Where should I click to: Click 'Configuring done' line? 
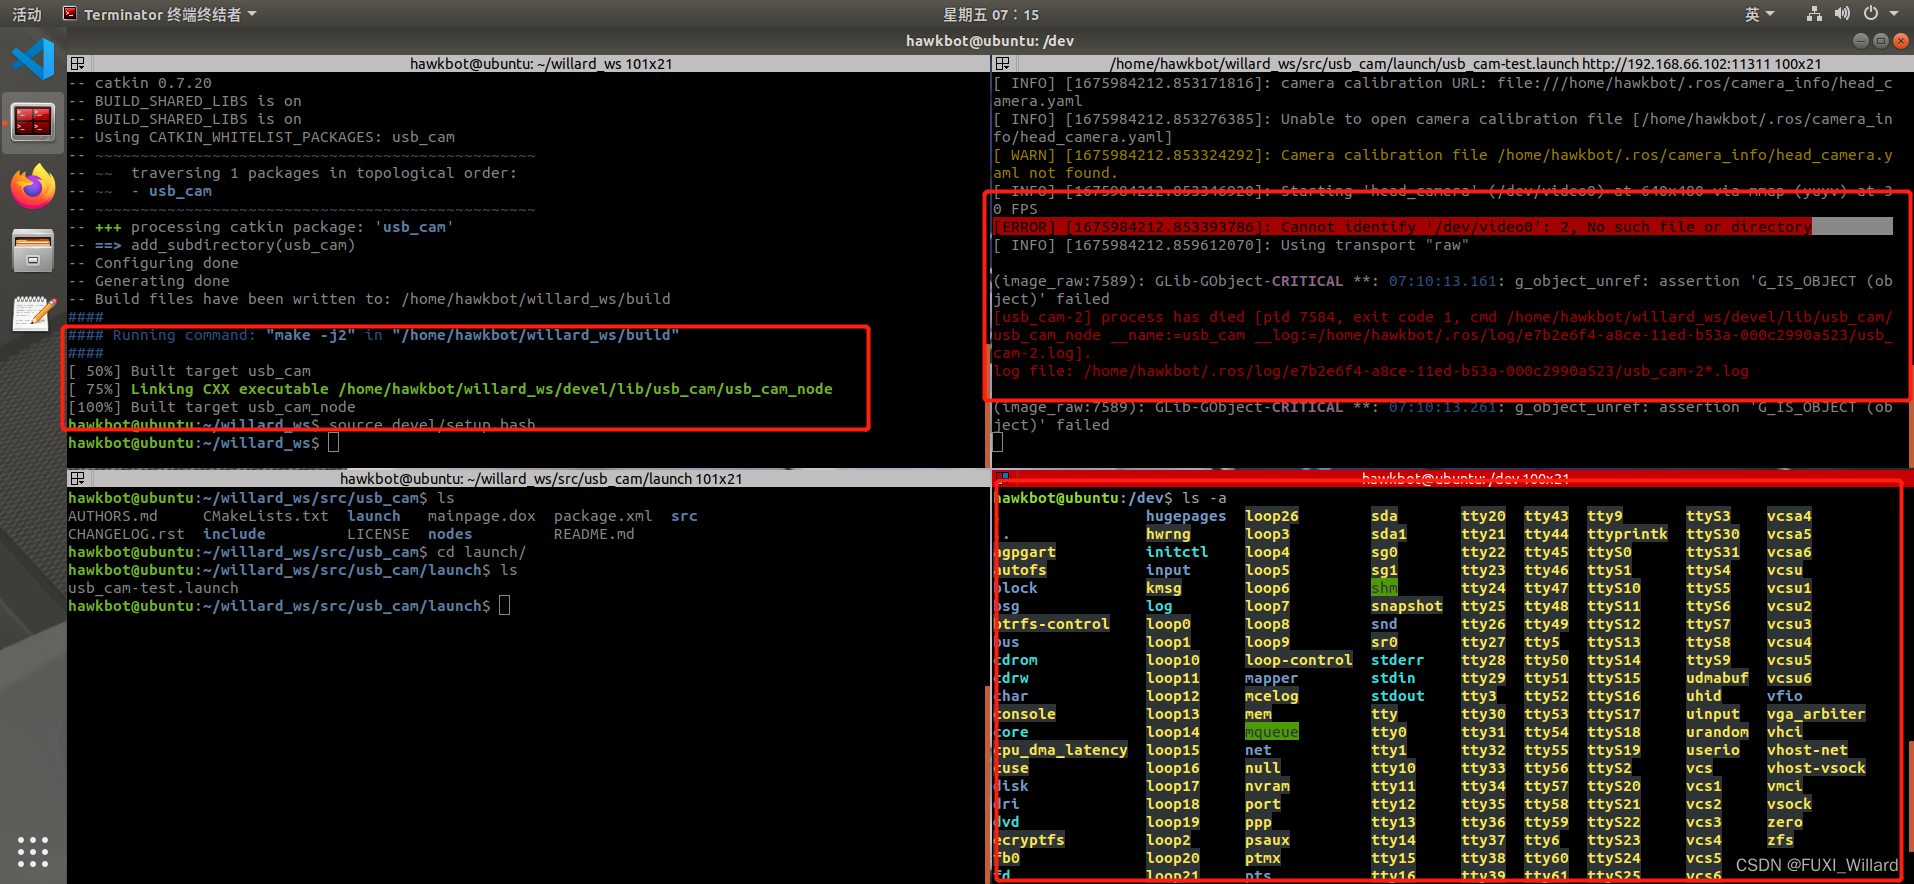click(153, 263)
